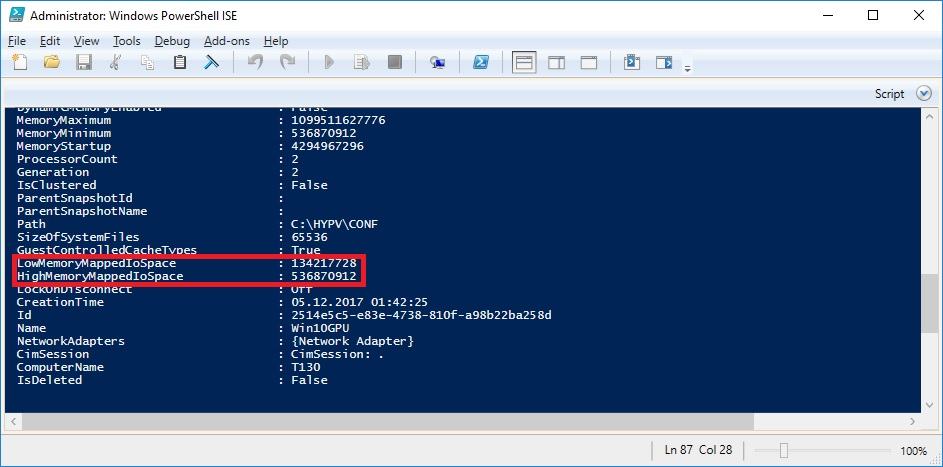Toggle Show Script Pane Maximized layout
Screen dimensions: 943x467
tap(588, 63)
